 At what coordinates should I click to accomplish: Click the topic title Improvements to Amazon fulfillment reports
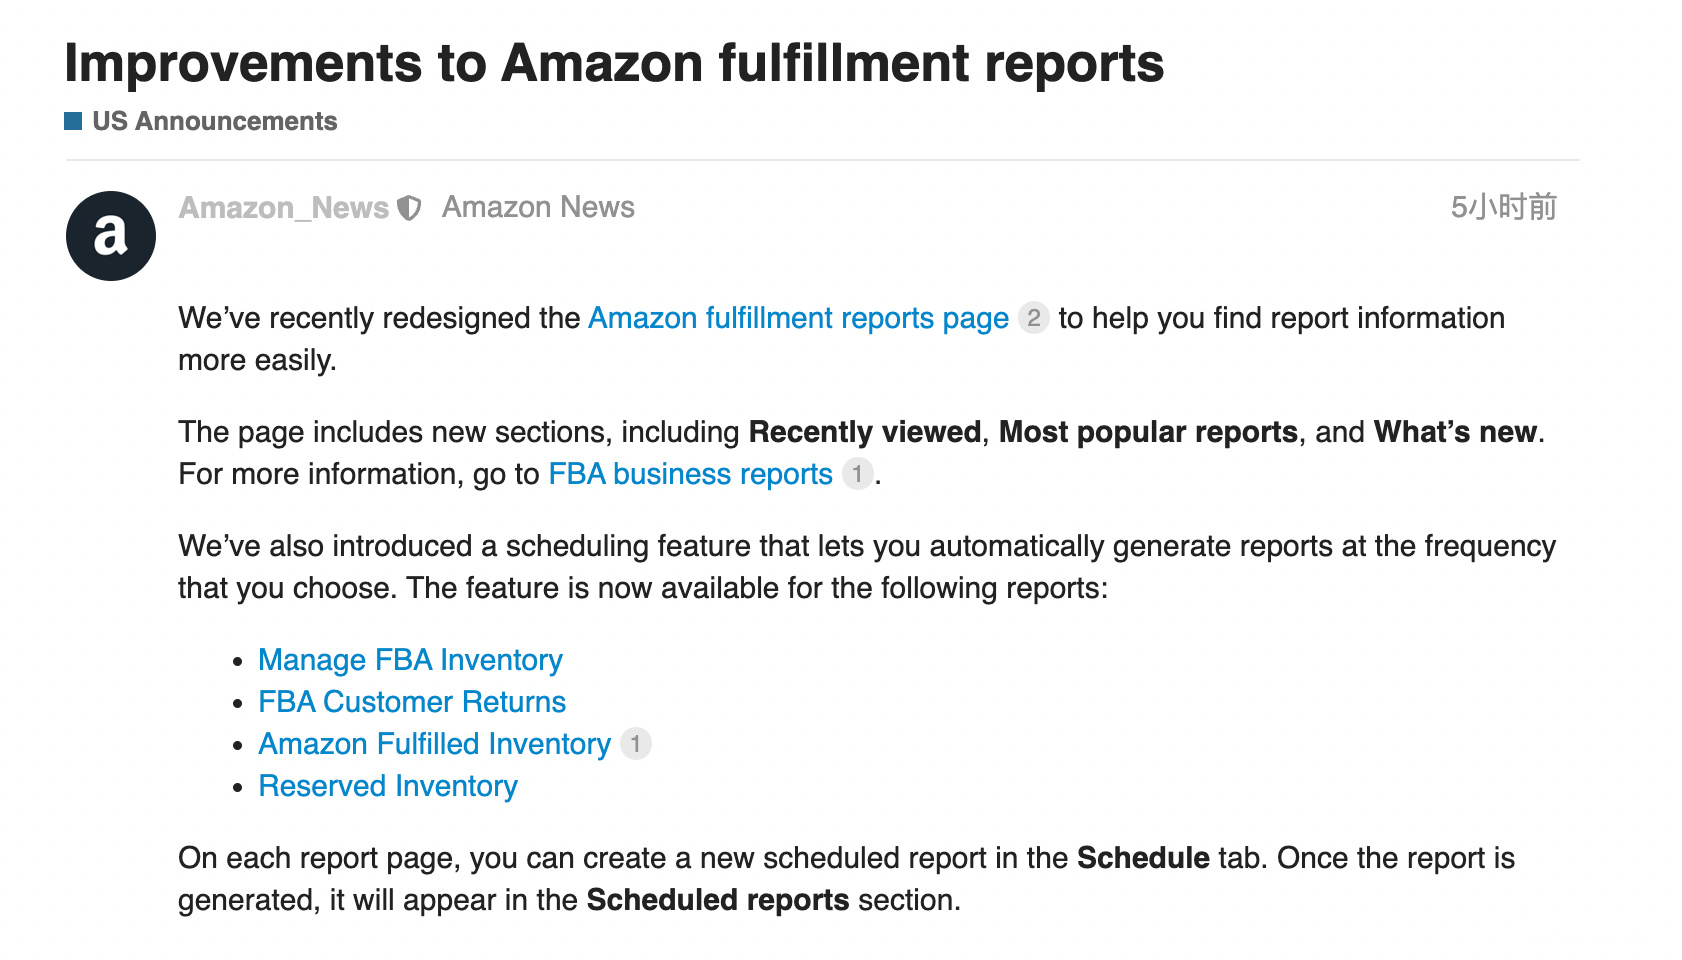614,63
